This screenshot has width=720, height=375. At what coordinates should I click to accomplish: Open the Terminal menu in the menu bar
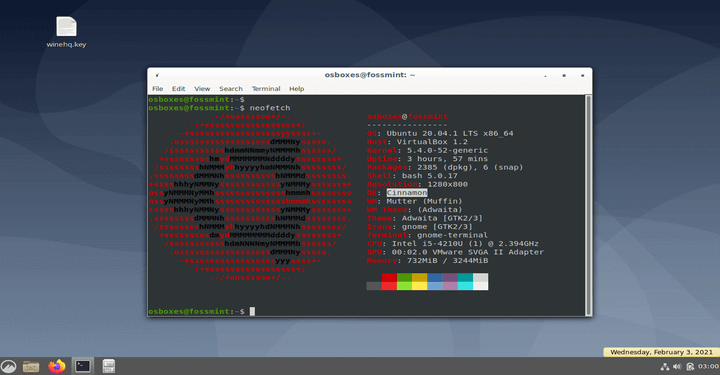[266, 89]
